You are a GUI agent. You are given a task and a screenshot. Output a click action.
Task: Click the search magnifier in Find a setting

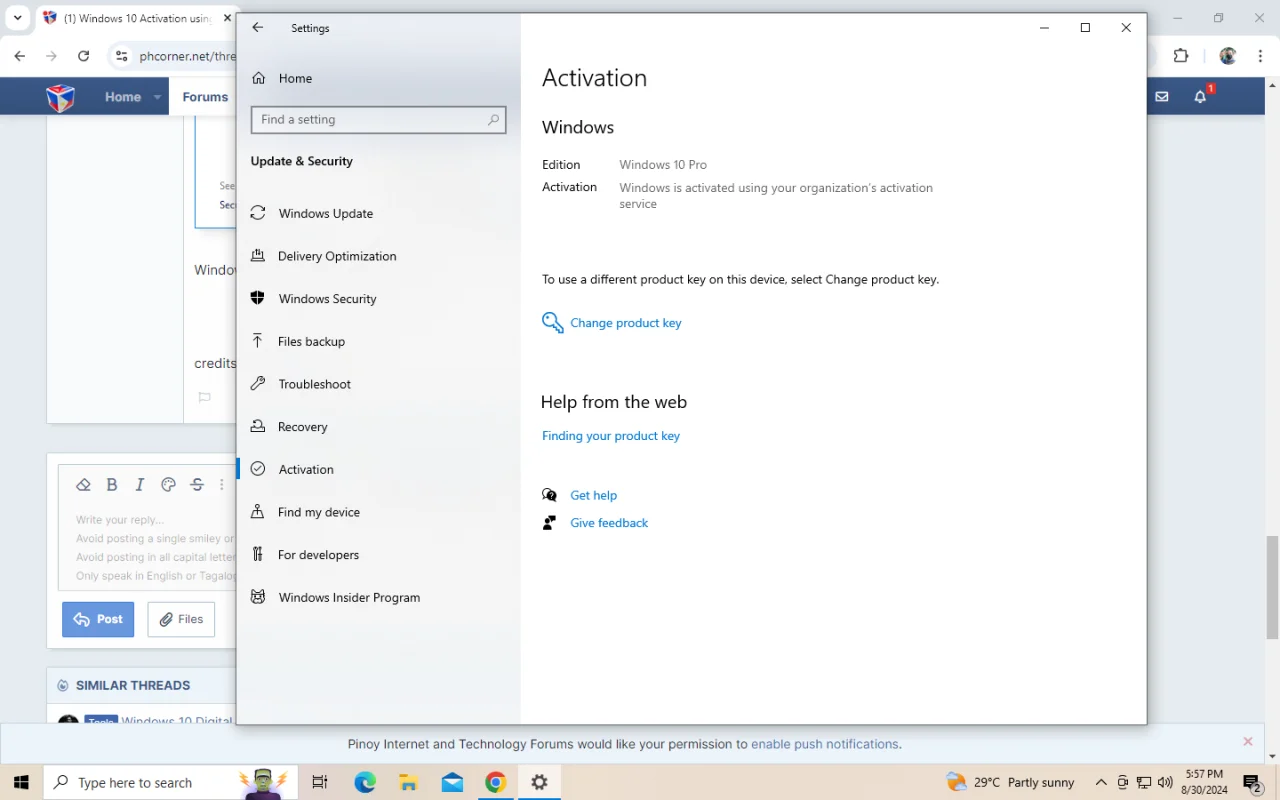(493, 120)
